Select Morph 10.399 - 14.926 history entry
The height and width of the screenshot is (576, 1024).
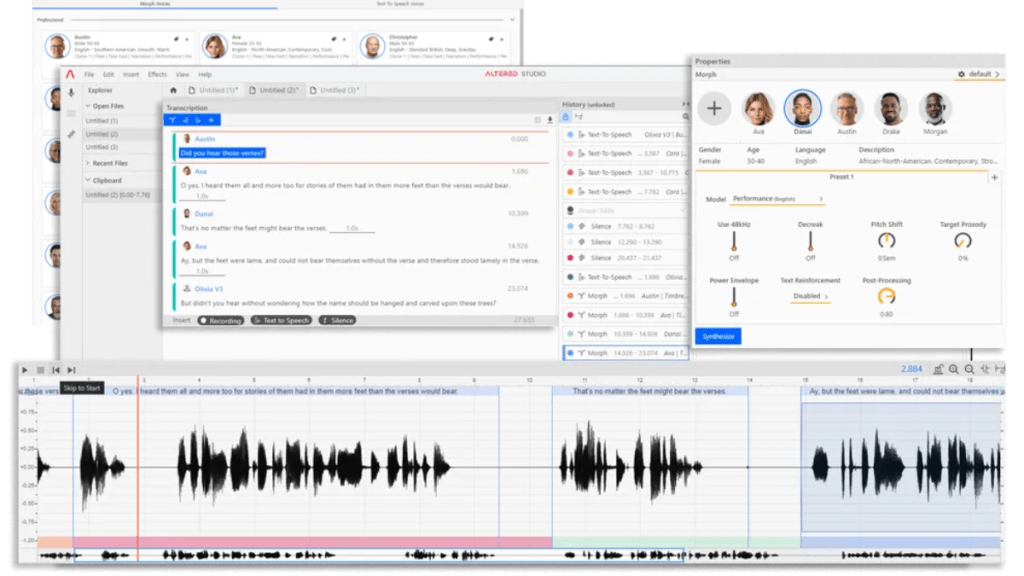[x=626, y=334]
